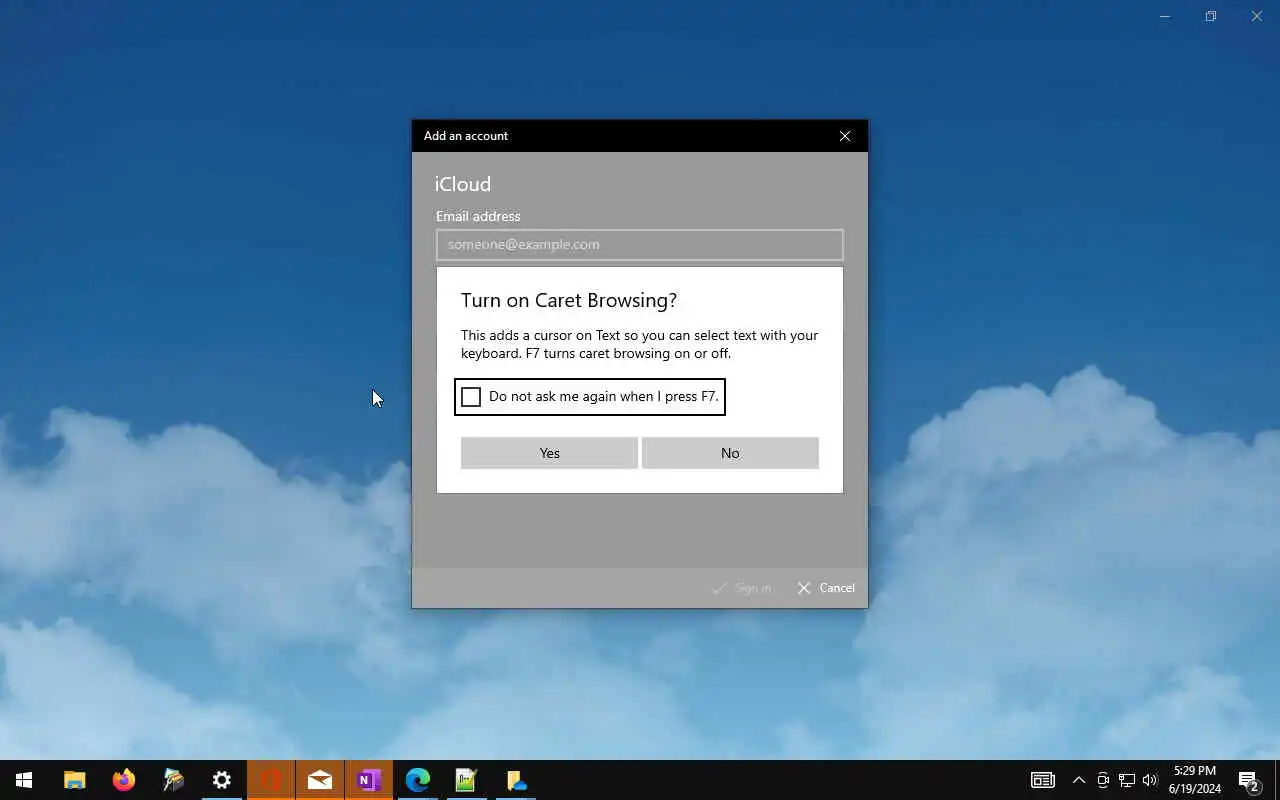Launch Firefox from the taskbar
1280x800 pixels.
pyautogui.click(x=123, y=780)
